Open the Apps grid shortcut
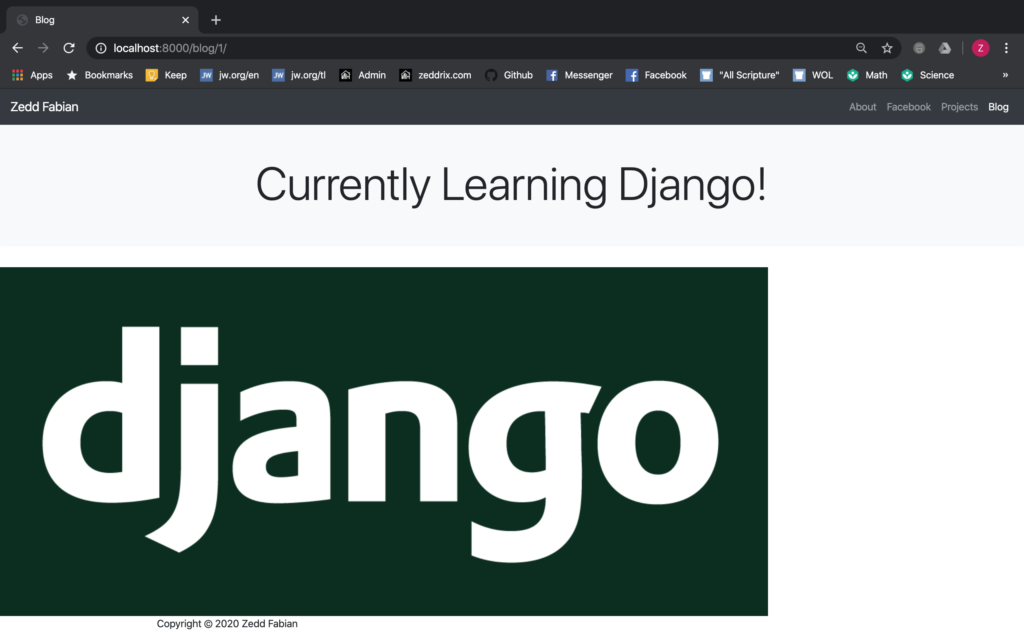Image resolution: width=1024 pixels, height=640 pixels. click(32, 75)
